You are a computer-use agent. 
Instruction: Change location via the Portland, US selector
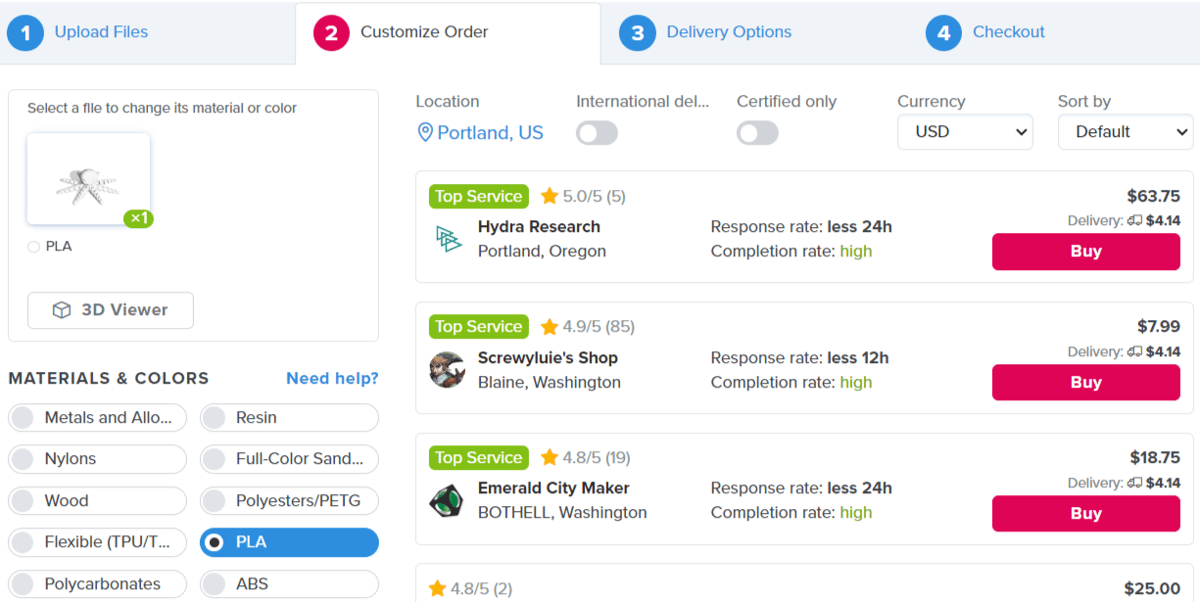[x=490, y=133]
